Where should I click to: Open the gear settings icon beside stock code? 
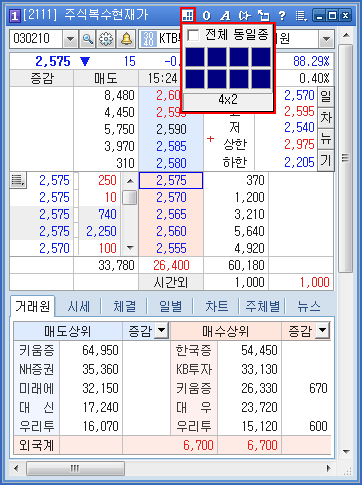(106, 39)
